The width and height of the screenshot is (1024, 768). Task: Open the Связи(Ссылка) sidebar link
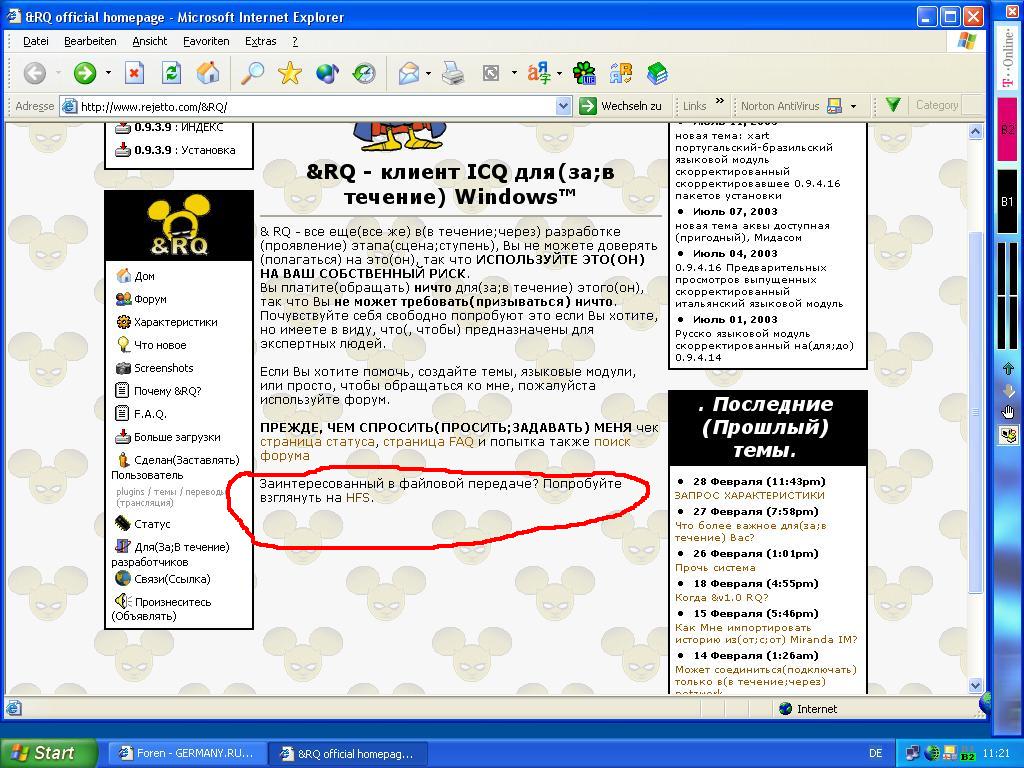[x=172, y=579]
